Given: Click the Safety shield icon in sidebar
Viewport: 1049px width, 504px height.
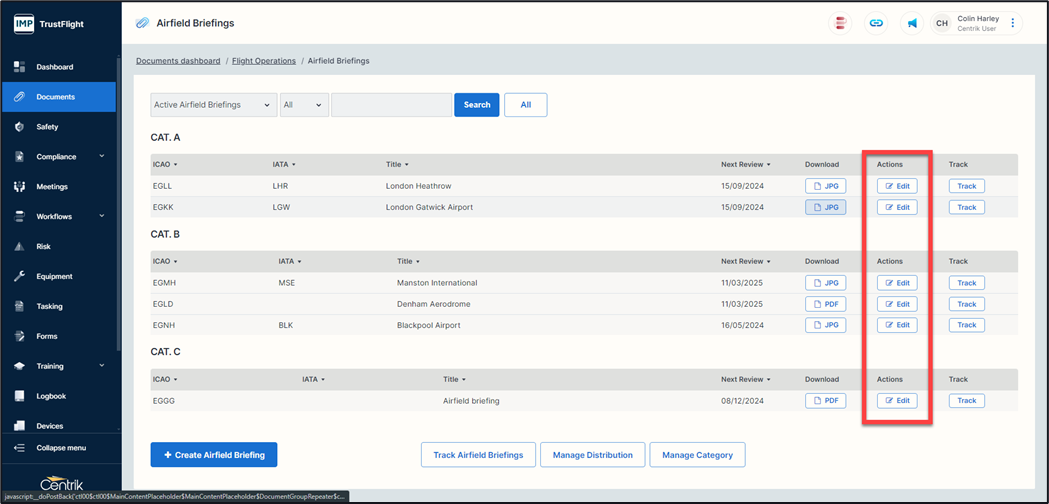Looking at the screenshot, I should click(19, 127).
